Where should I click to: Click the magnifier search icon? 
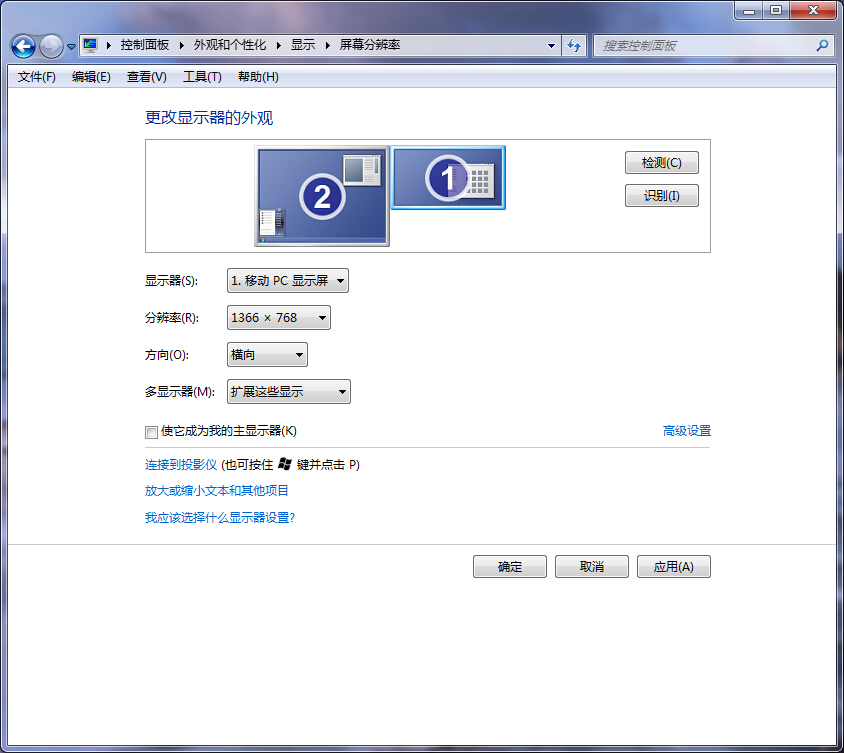coord(822,46)
